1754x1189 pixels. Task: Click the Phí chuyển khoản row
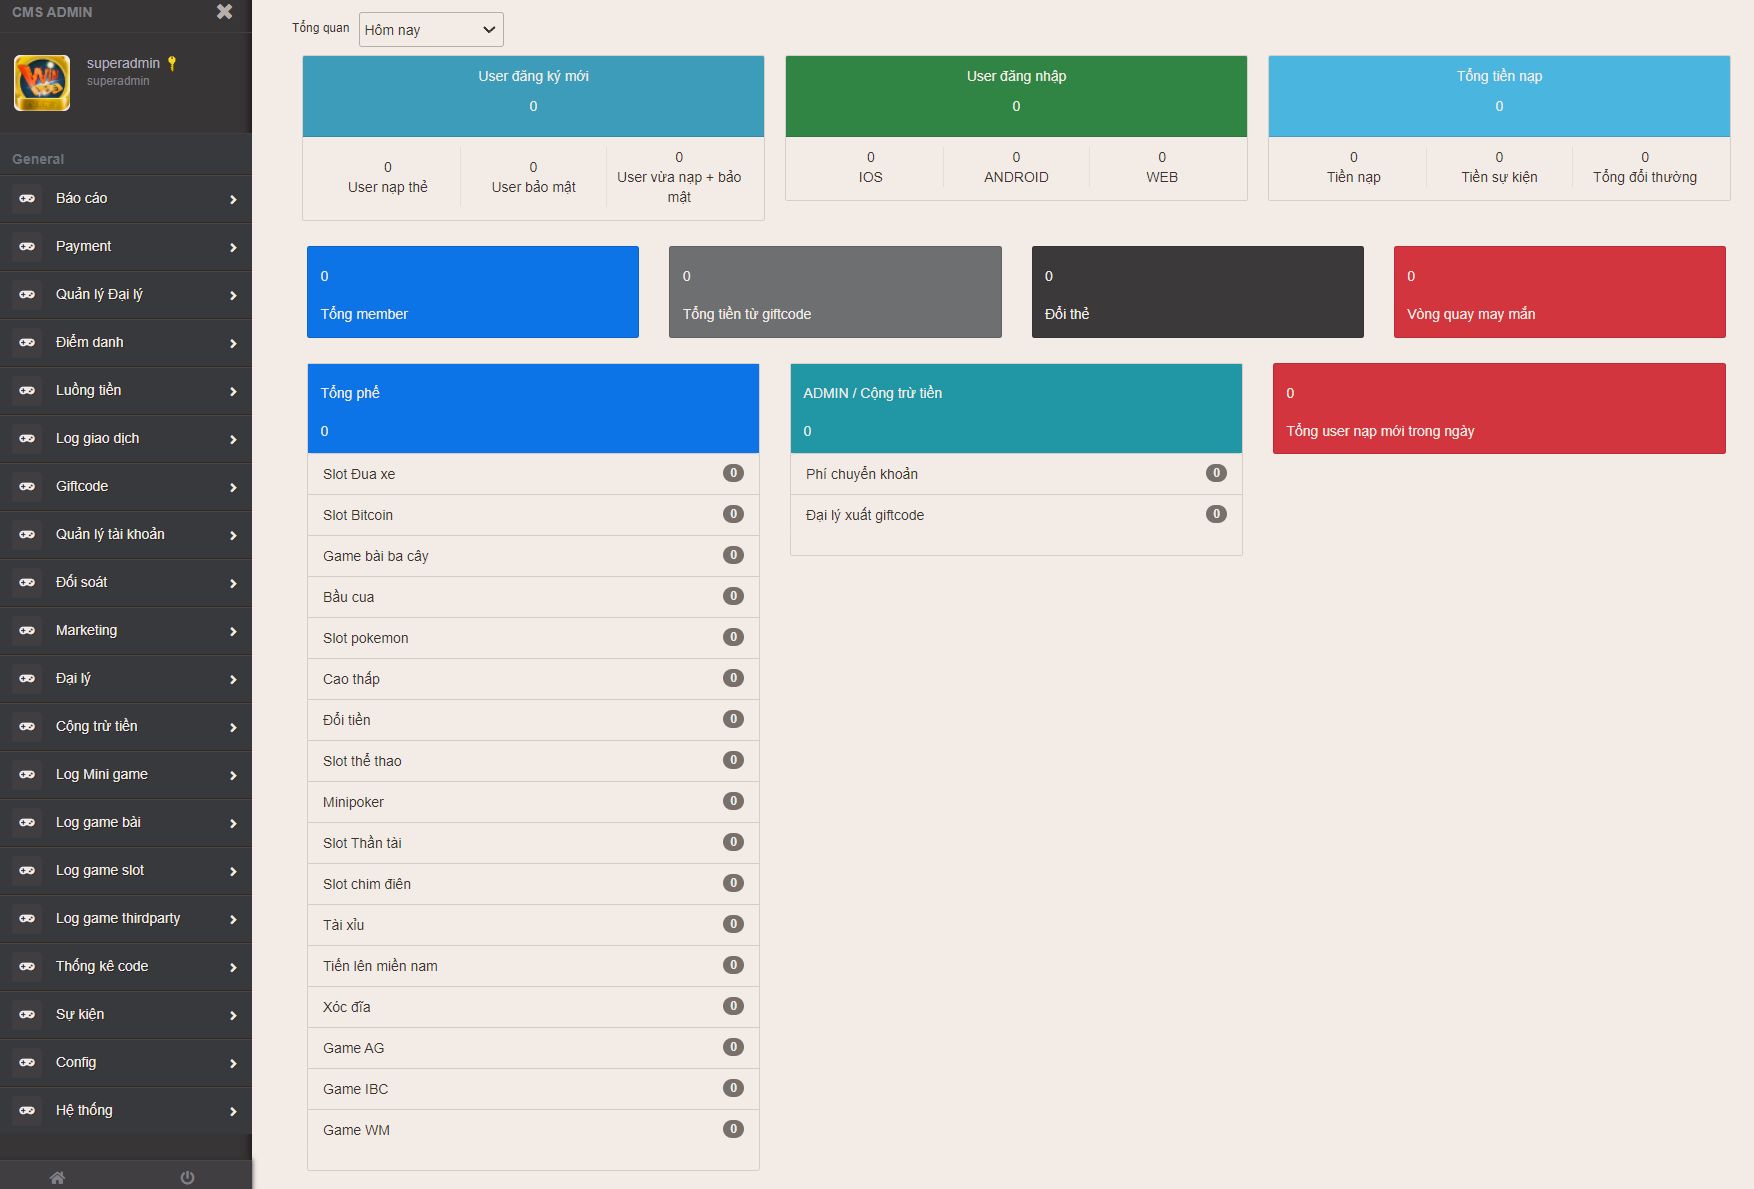coord(1016,474)
